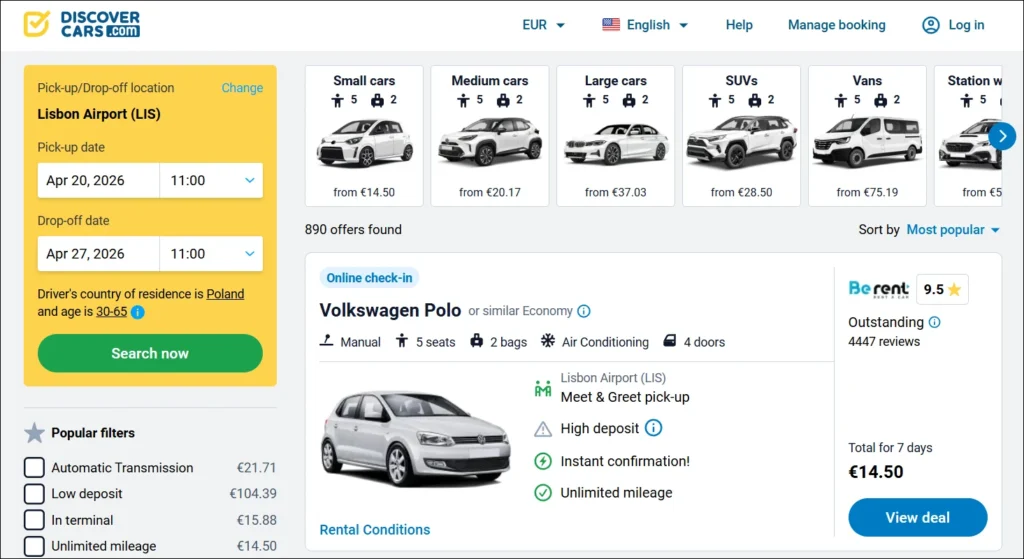
Task: Click the €104.39 Low deposit price
Action: (x=253, y=494)
